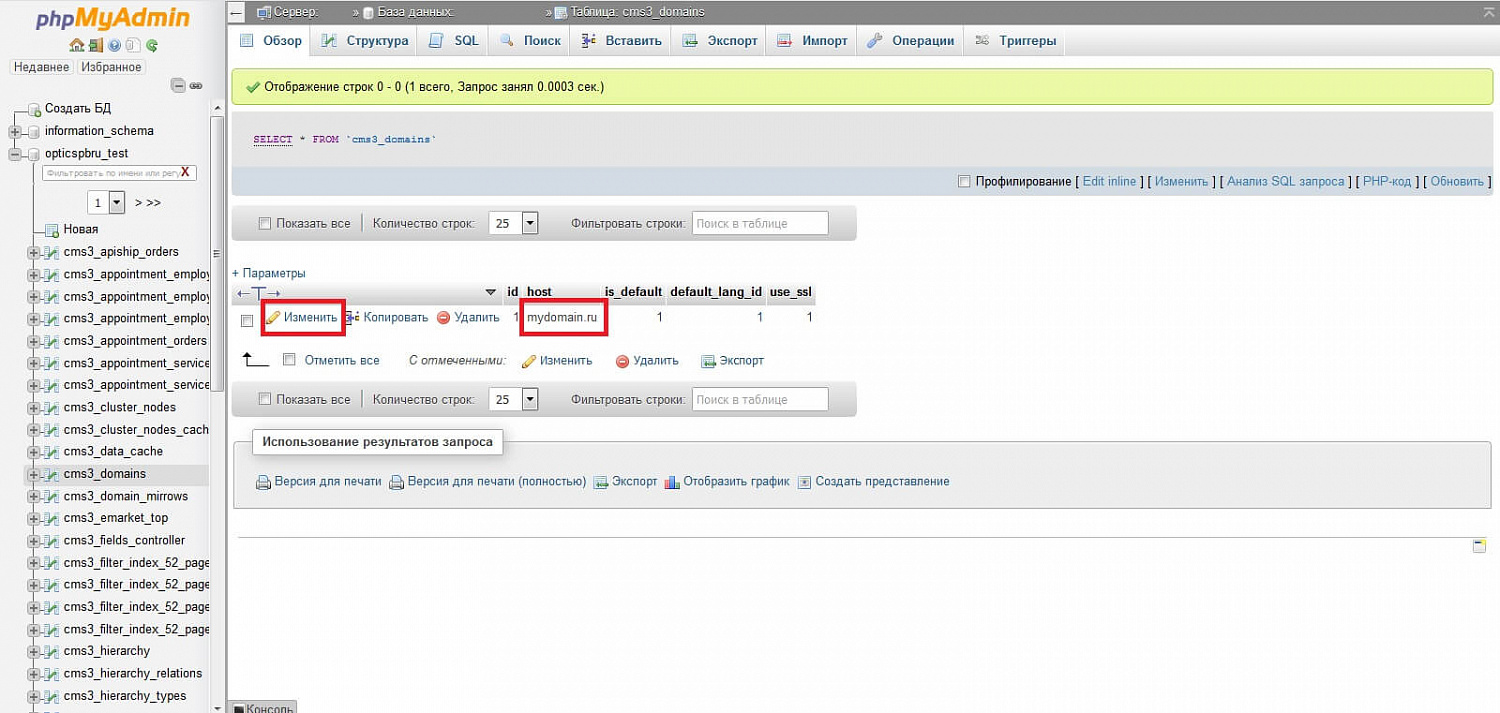Open the Триггеры tab
This screenshot has width=1500, height=713.
click(1015, 41)
